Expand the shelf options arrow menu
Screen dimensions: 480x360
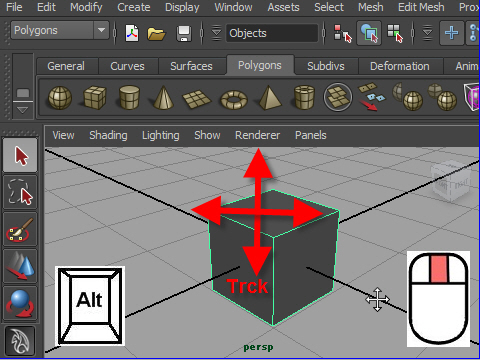tap(22, 110)
